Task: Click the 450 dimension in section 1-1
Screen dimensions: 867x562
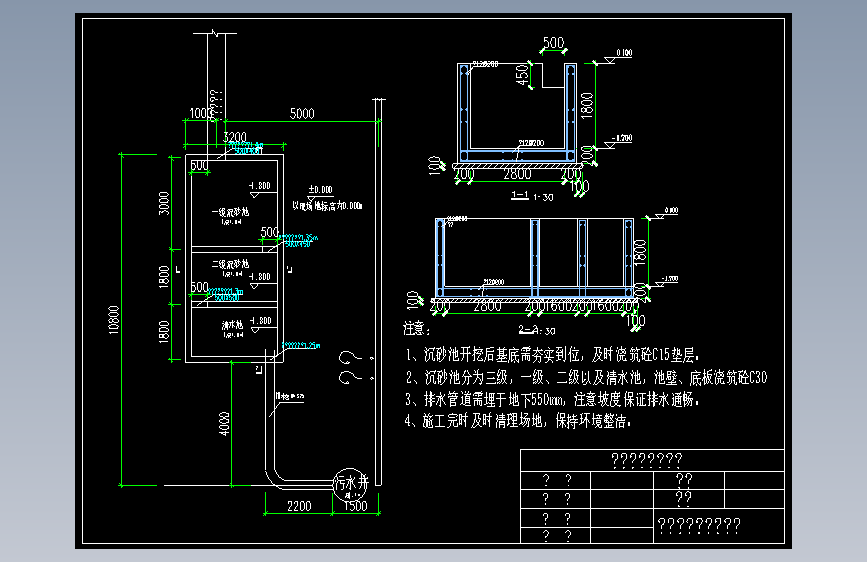Action: (x=521, y=75)
